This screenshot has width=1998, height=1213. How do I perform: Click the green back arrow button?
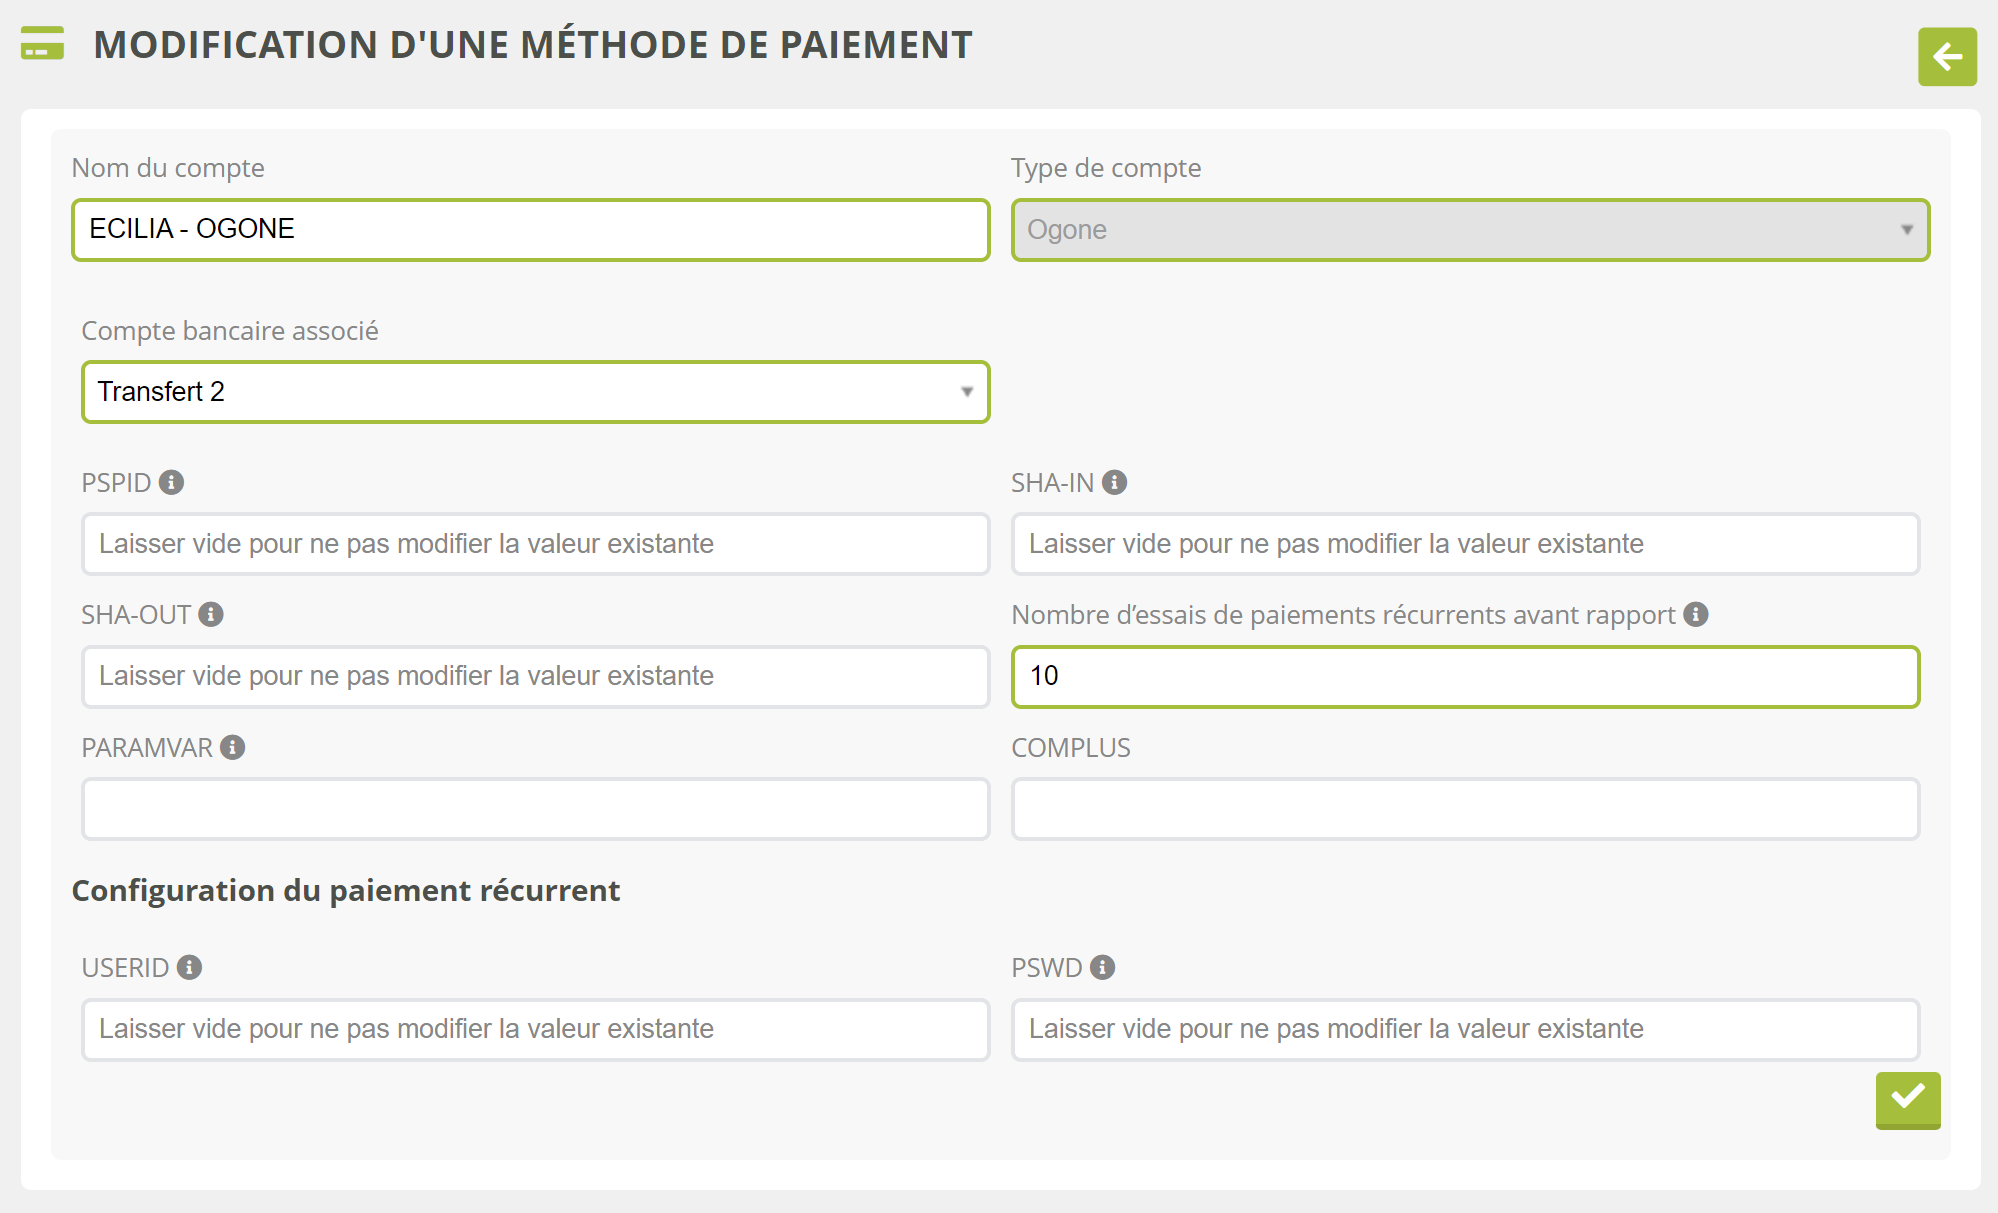click(x=1946, y=57)
